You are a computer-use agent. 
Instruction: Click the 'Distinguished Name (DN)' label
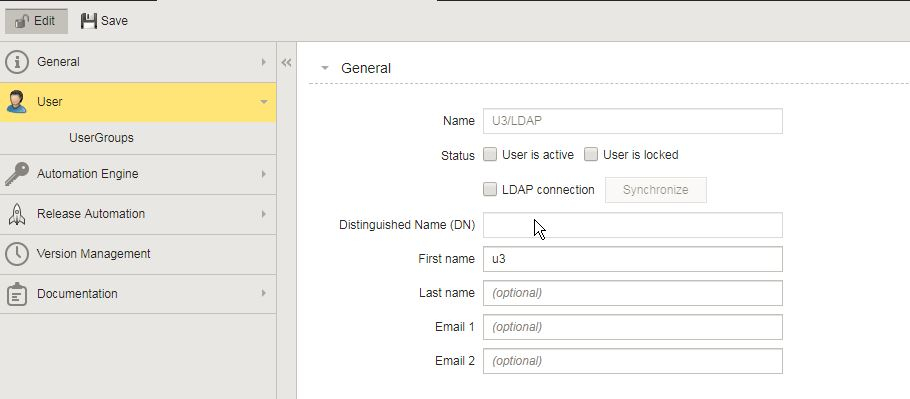point(407,225)
